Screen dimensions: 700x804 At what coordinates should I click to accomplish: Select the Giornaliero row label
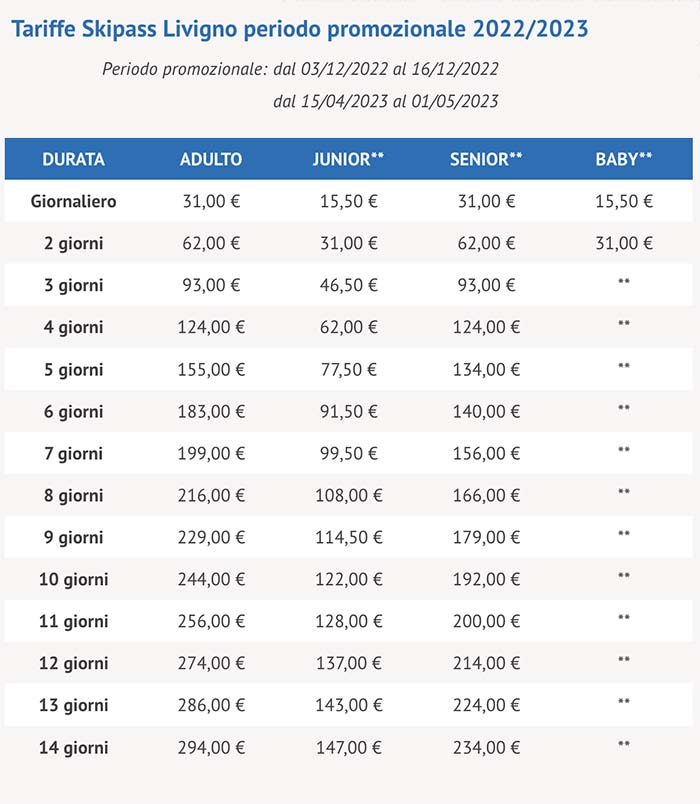(x=73, y=201)
